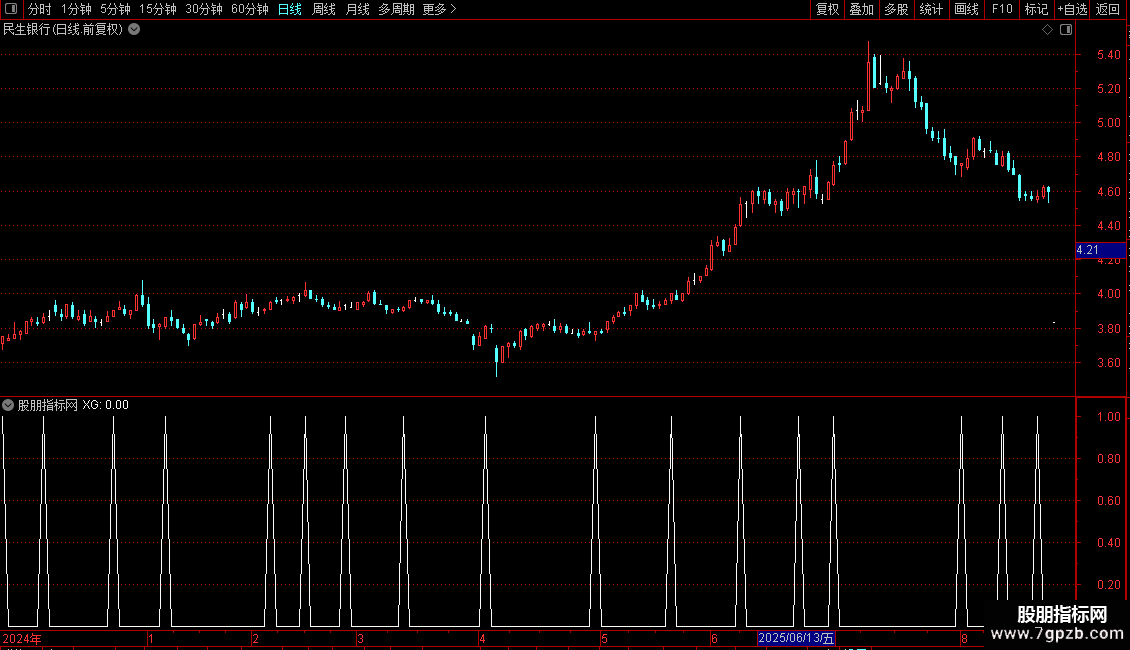Open 多周期 multi-period view
The height and width of the screenshot is (650, 1130).
coord(396,9)
